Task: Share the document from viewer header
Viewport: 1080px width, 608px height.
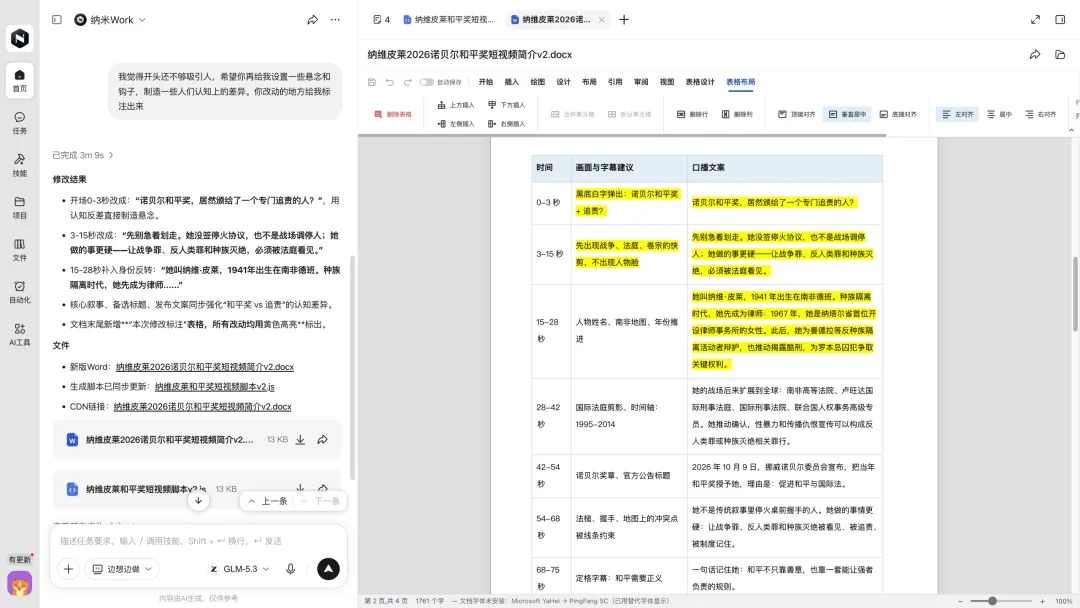Action: tap(1035, 54)
